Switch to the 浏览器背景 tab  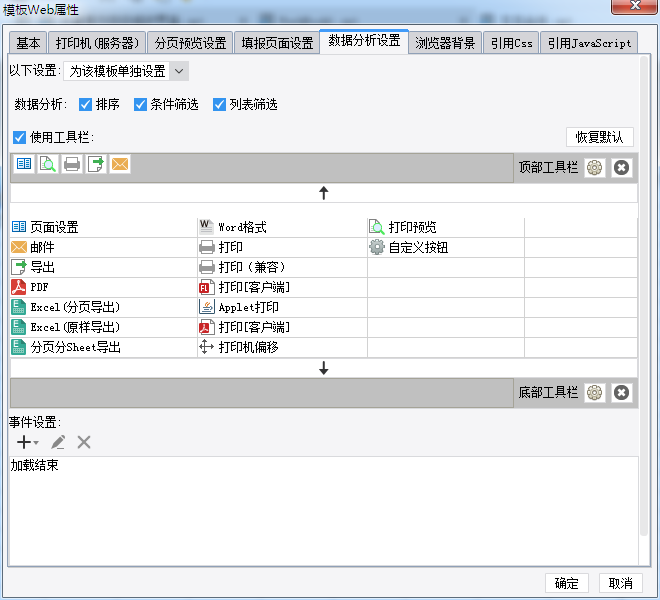[x=445, y=43]
